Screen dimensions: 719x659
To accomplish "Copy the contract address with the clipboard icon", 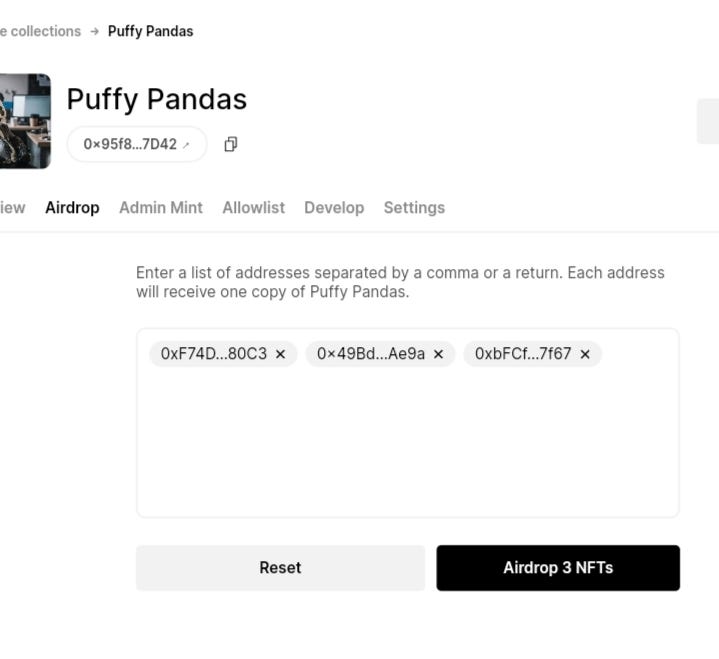I will (231, 144).
